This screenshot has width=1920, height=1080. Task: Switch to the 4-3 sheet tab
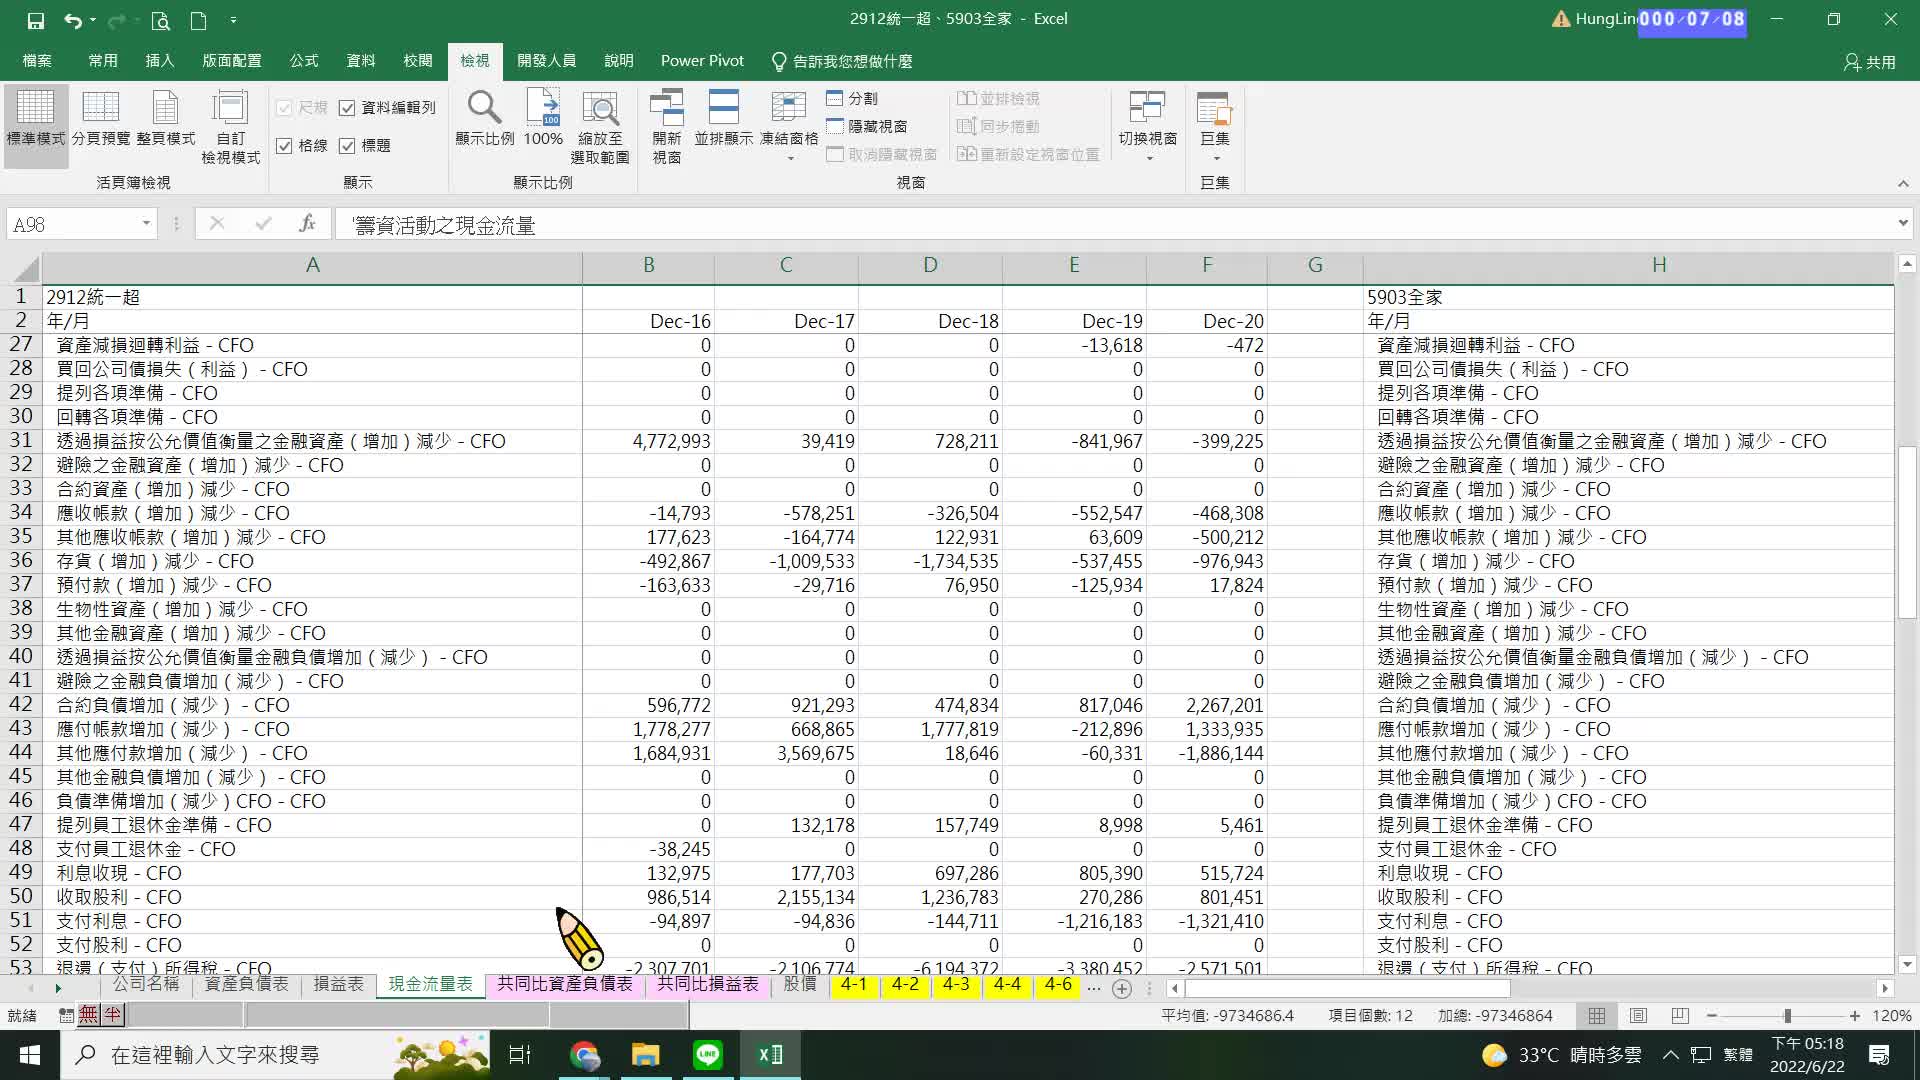tap(956, 984)
